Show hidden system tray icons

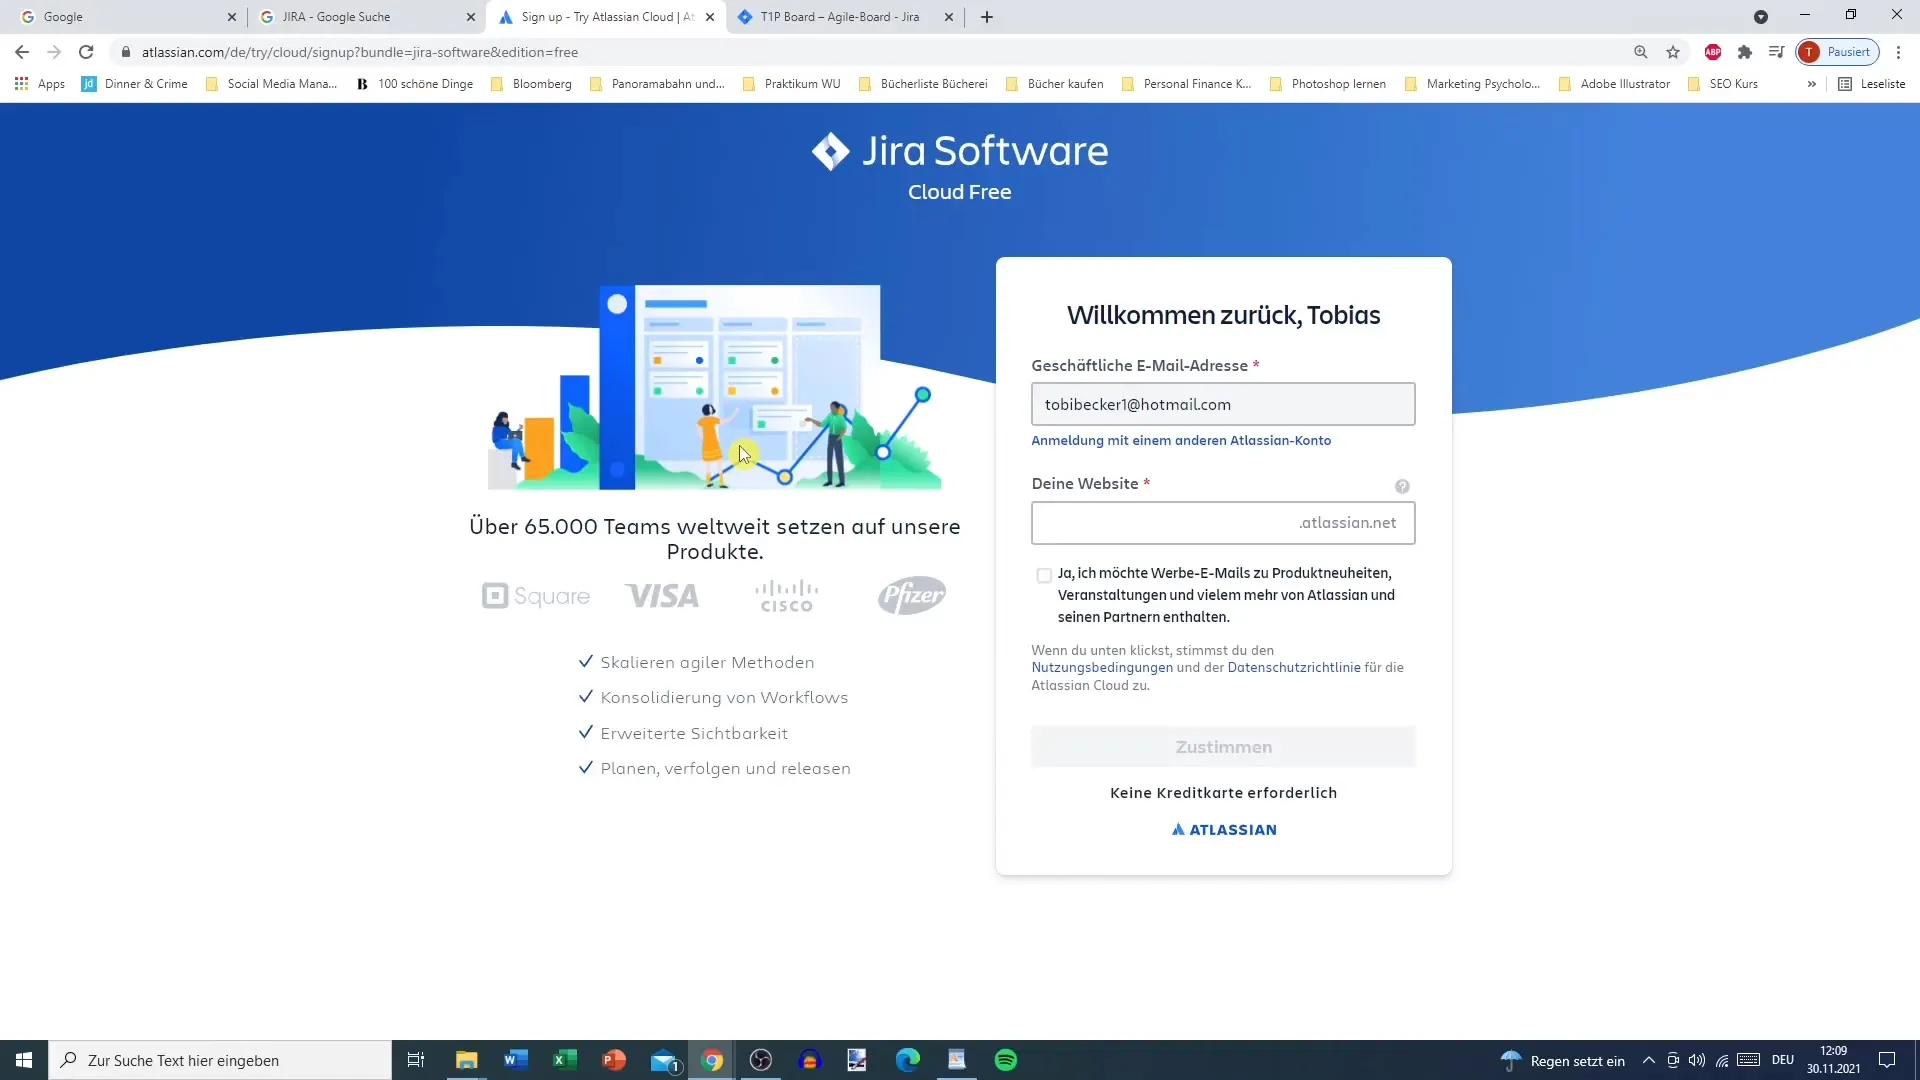pyautogui.click(x=1649, y=1060)
